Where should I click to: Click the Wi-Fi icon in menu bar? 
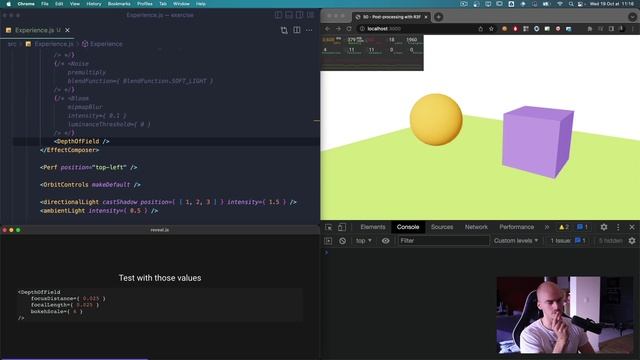pyautogui.click(x=560, y=4)
